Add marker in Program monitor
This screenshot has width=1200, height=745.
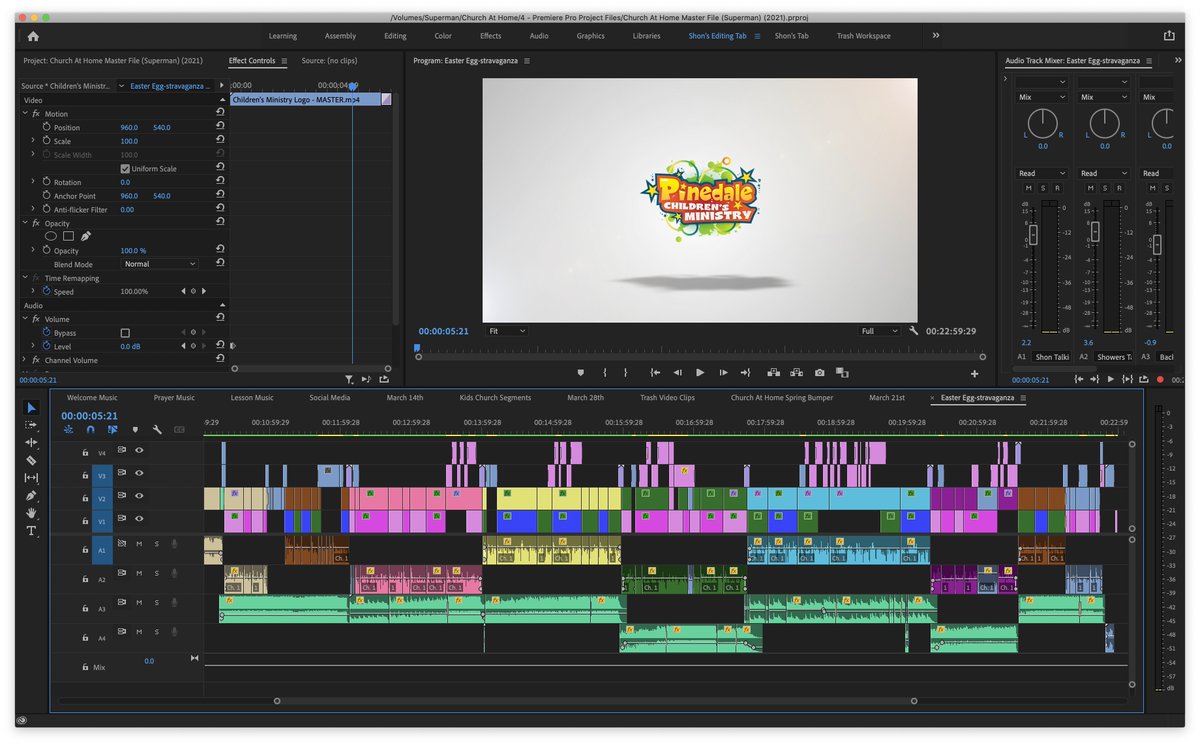580,372
